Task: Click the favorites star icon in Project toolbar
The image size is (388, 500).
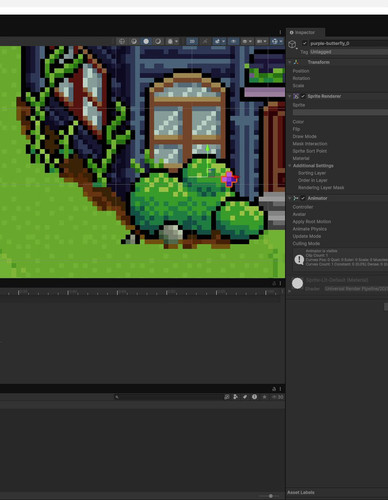Action: click(x=264, y=397)
